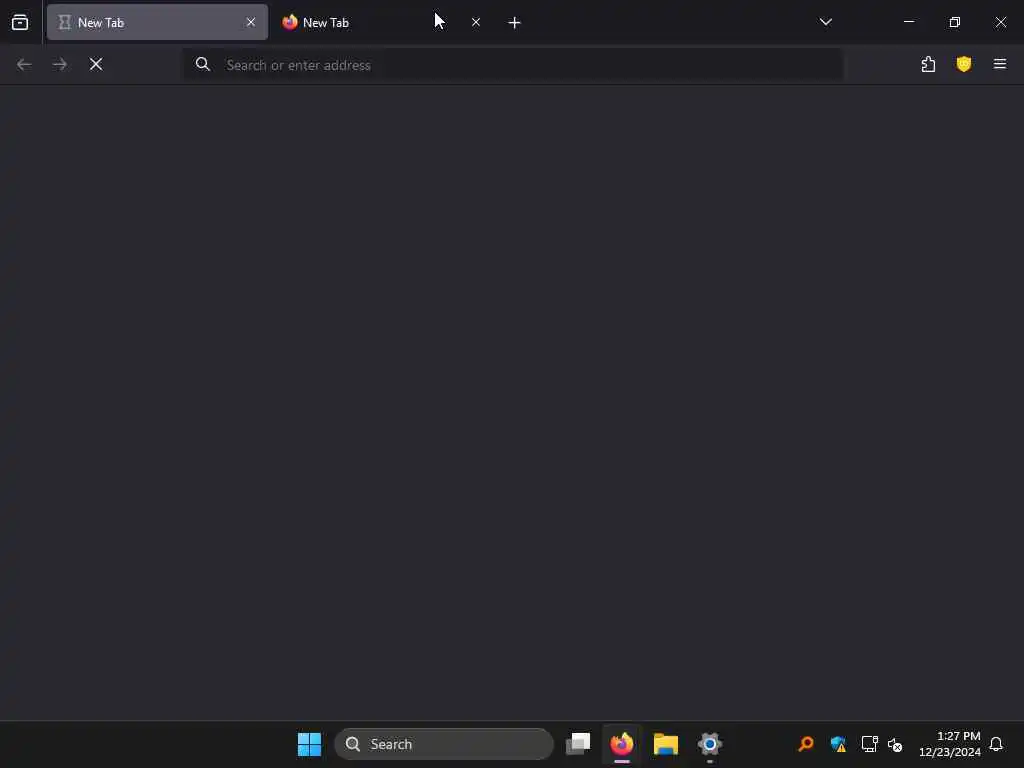Open Firefox View recent browsing icon
Image resolution: width=1024 pixels, height=768 pixels.
point(20,22)
